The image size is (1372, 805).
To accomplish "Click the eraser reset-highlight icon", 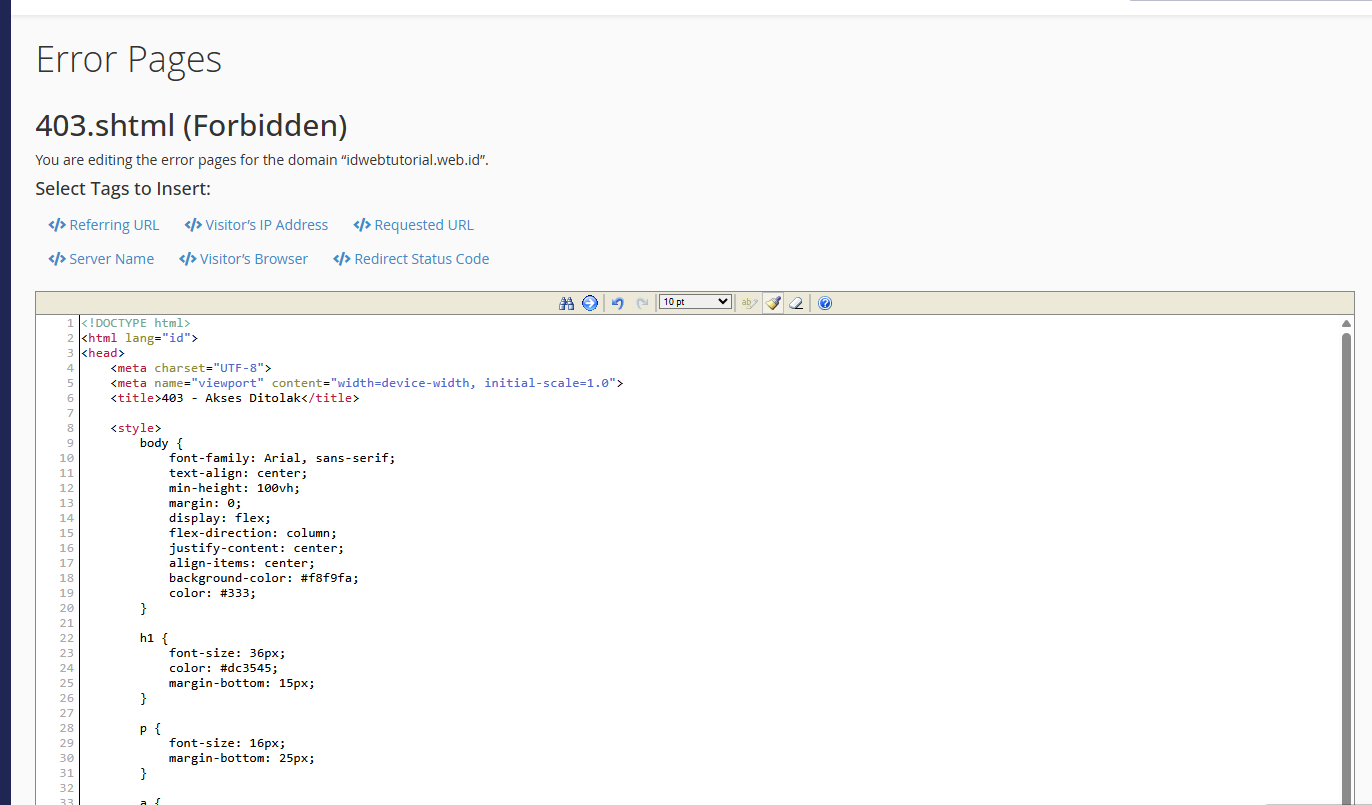I will coord(796,303).
